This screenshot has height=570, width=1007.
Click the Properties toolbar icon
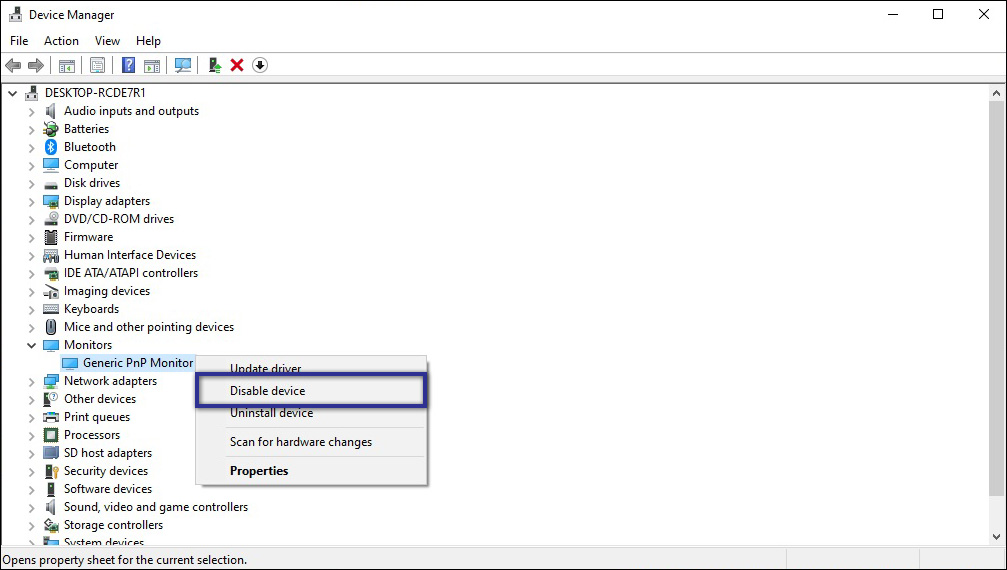tap(97, 65)
